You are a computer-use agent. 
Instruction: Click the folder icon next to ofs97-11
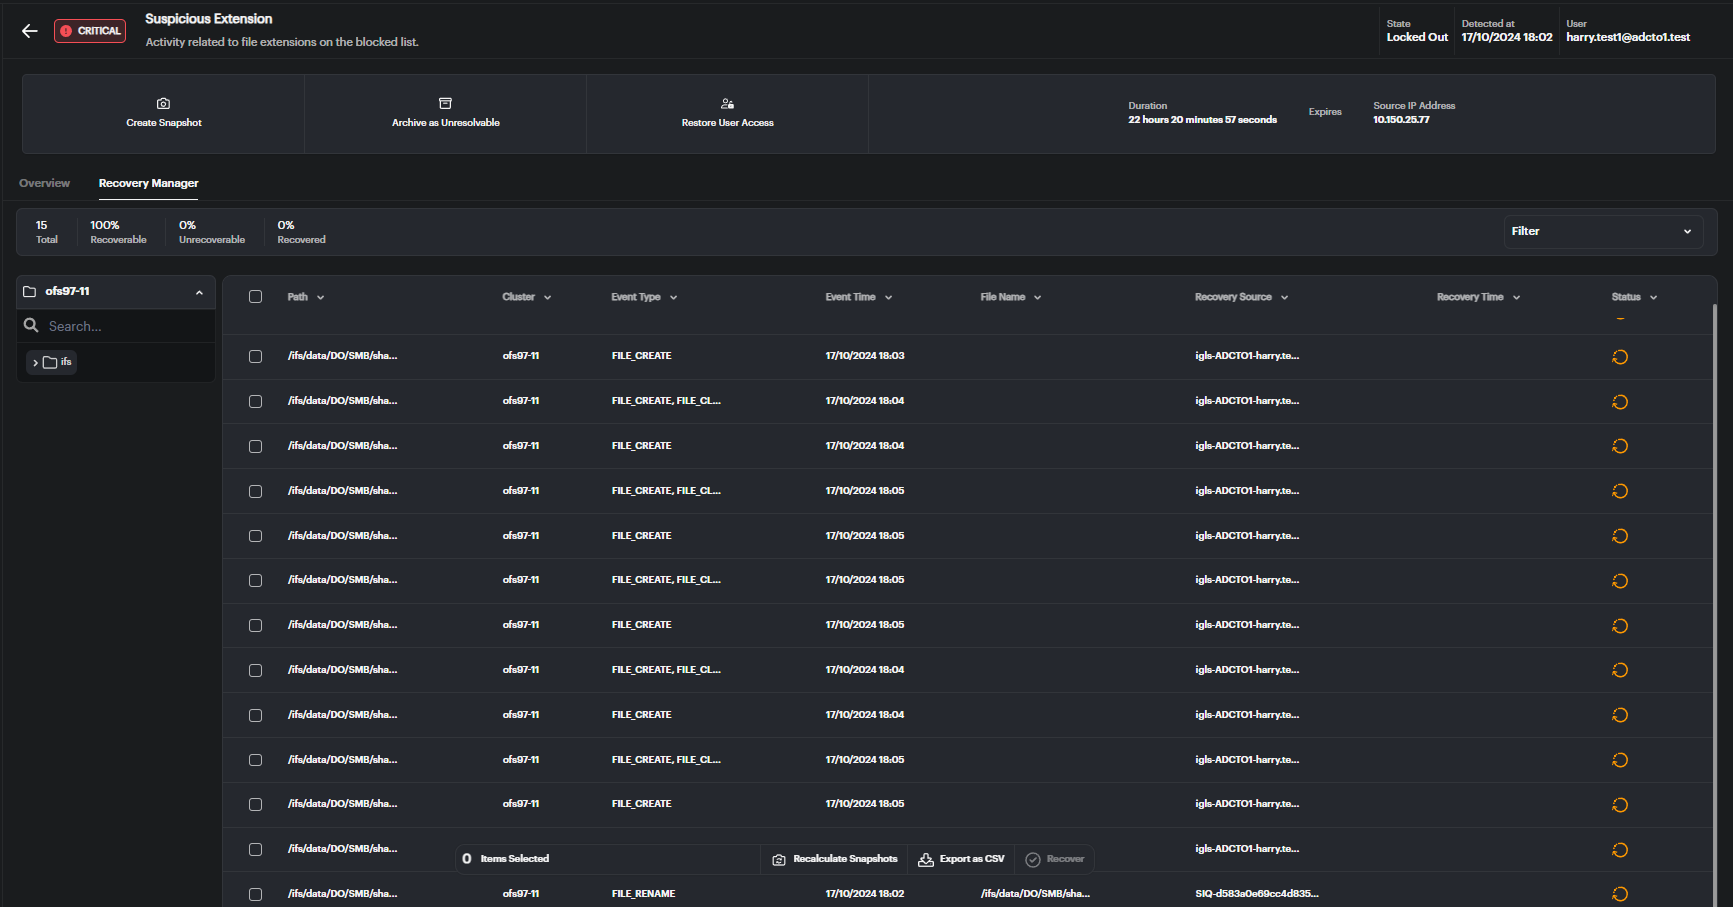[x=30, y=291]
